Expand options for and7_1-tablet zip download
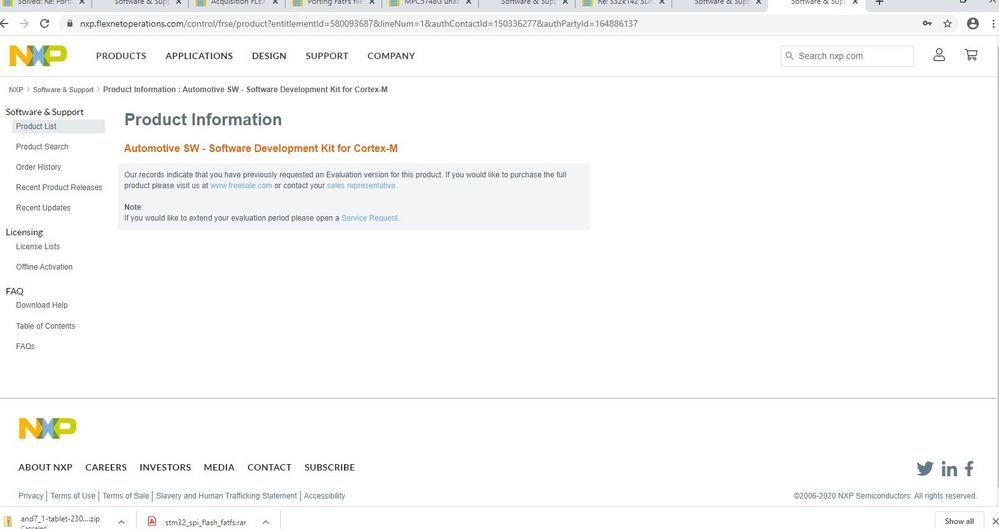The image size is (999, 529). point(121,522)
